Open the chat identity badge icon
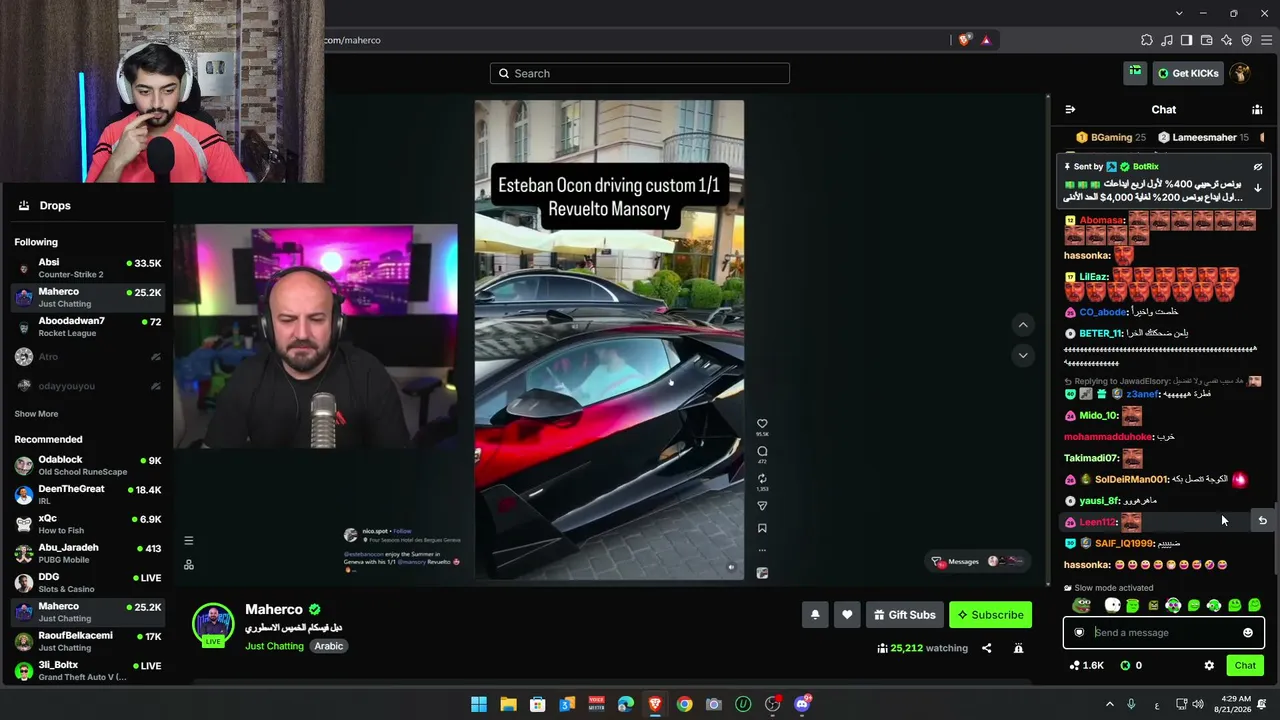The height and width of the screenshot is (720, 1280). pos(1079,633)
